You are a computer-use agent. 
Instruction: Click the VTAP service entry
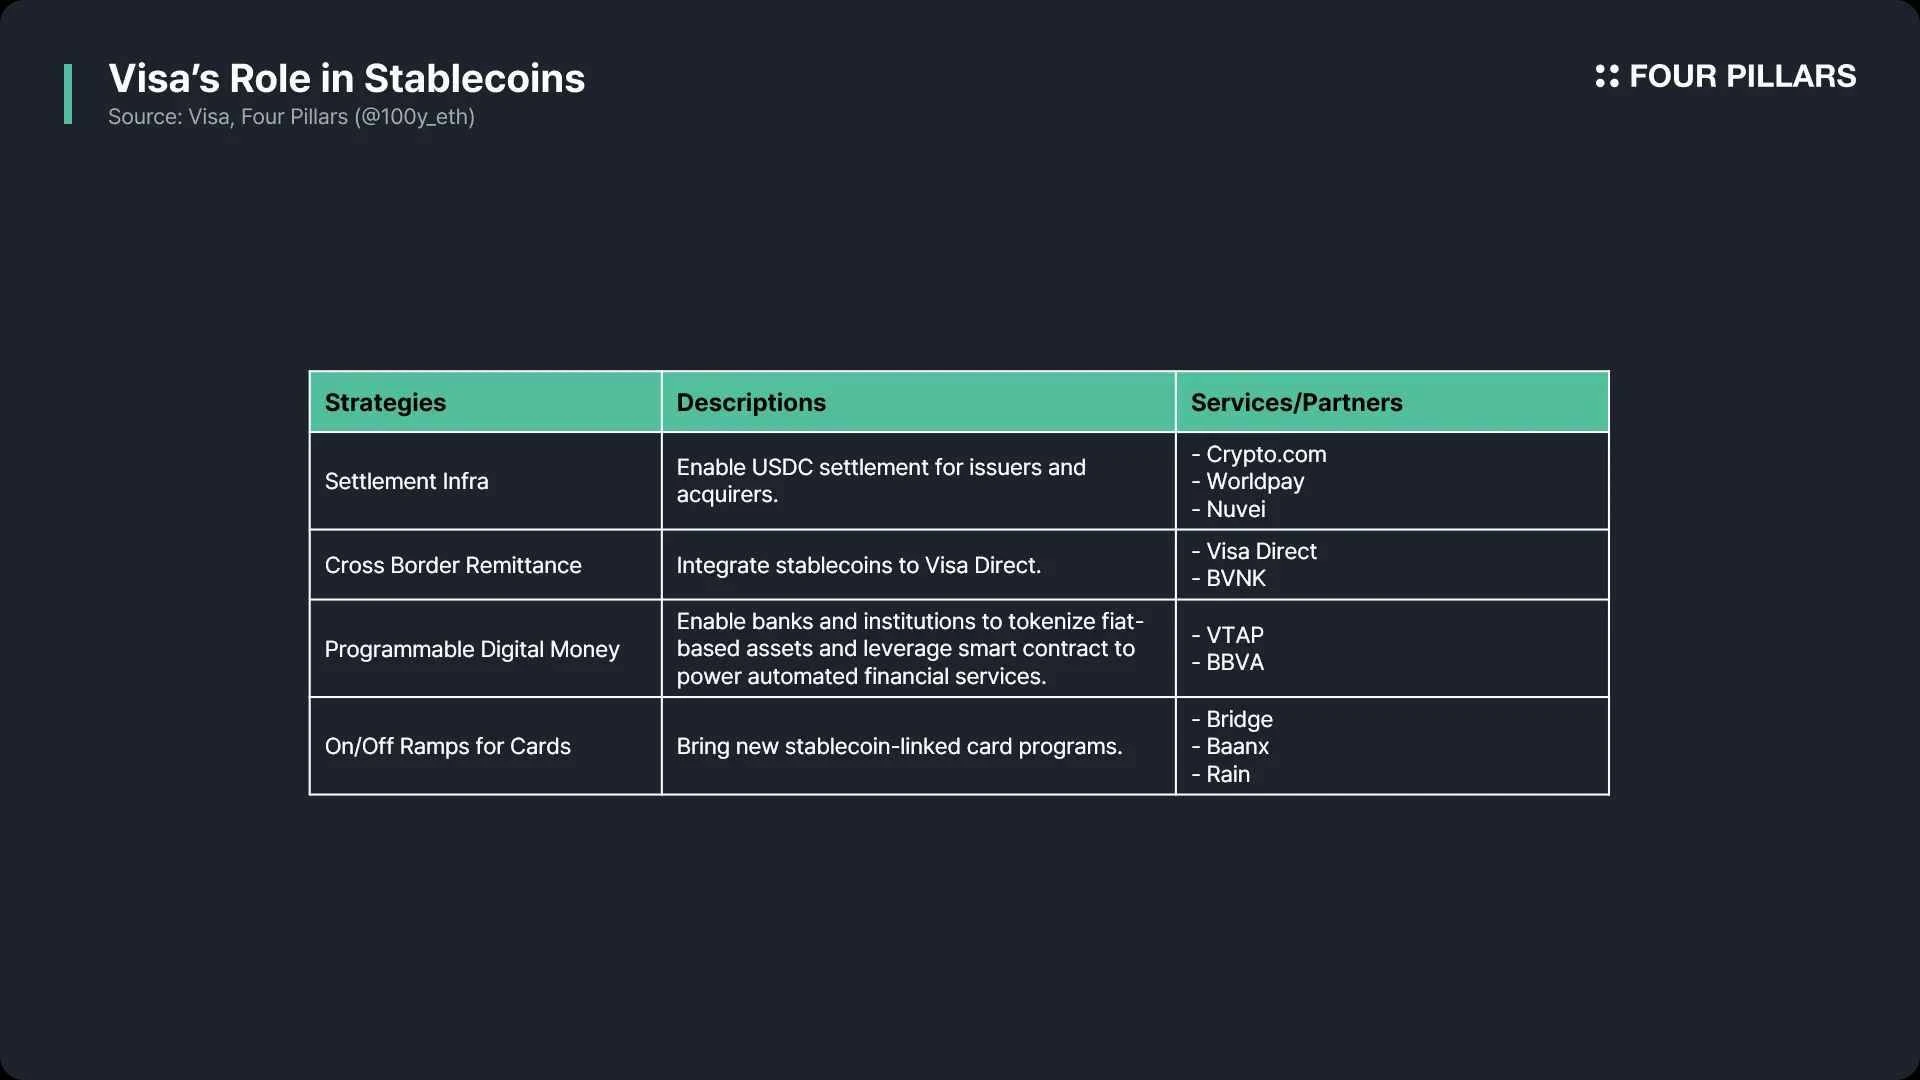coord(1234,635)
